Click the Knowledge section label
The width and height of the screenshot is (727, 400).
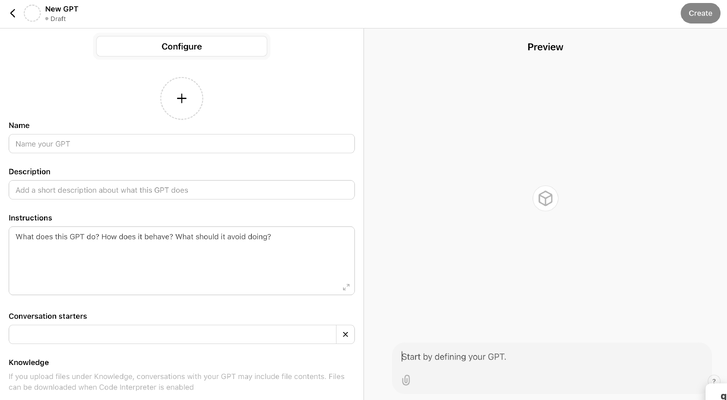(29, 362)
